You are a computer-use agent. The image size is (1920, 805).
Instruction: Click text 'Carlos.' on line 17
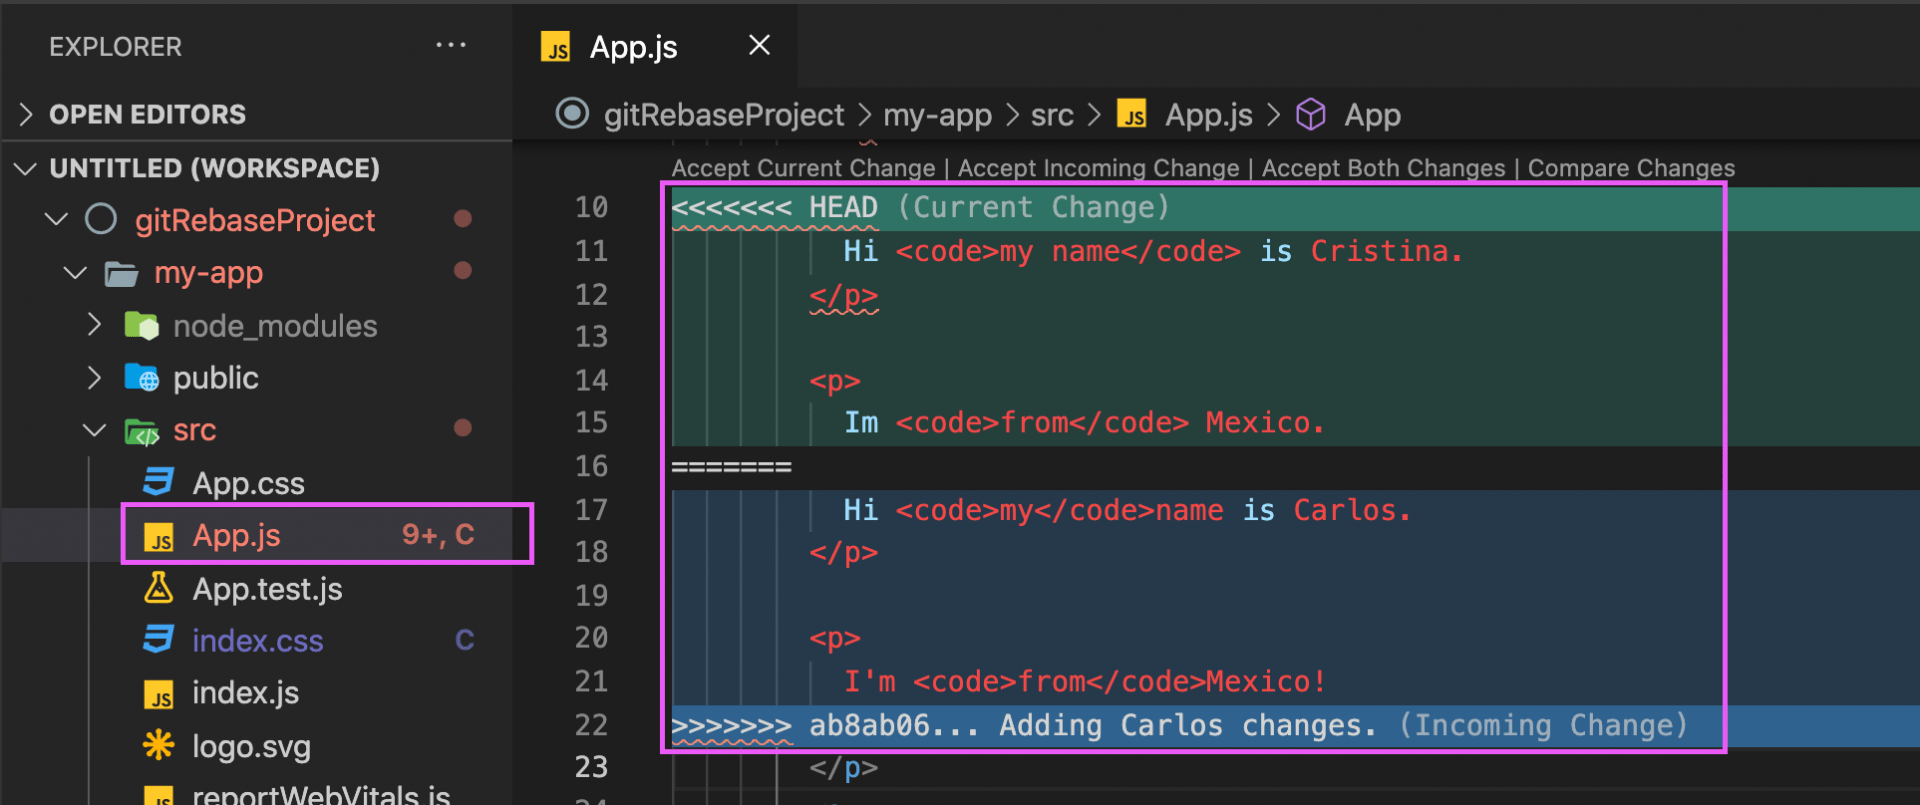tap(1351, 511)
